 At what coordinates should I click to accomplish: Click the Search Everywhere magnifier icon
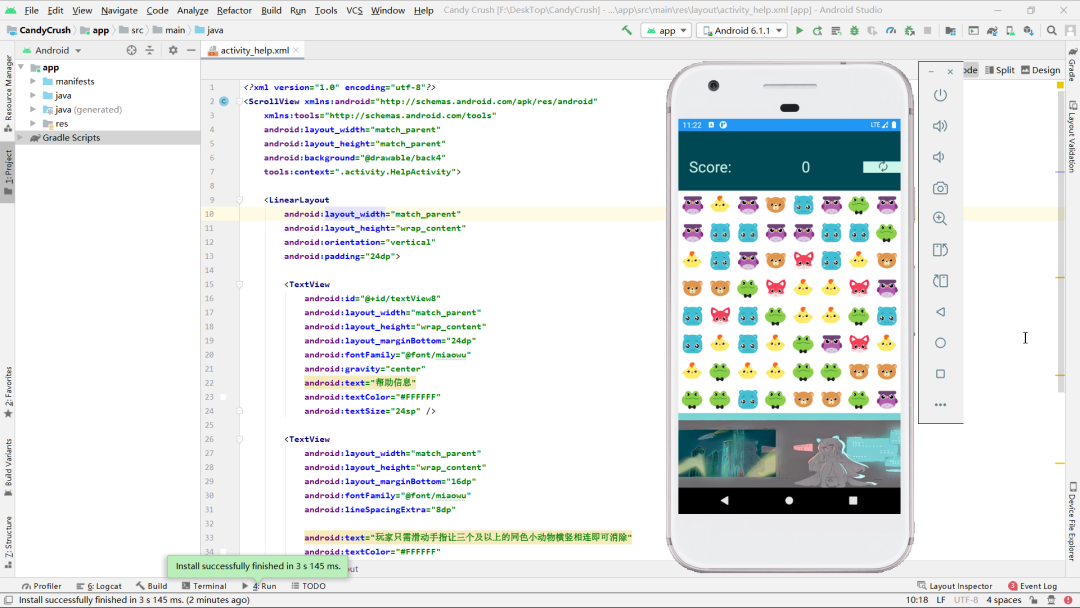click(1052, 30)
